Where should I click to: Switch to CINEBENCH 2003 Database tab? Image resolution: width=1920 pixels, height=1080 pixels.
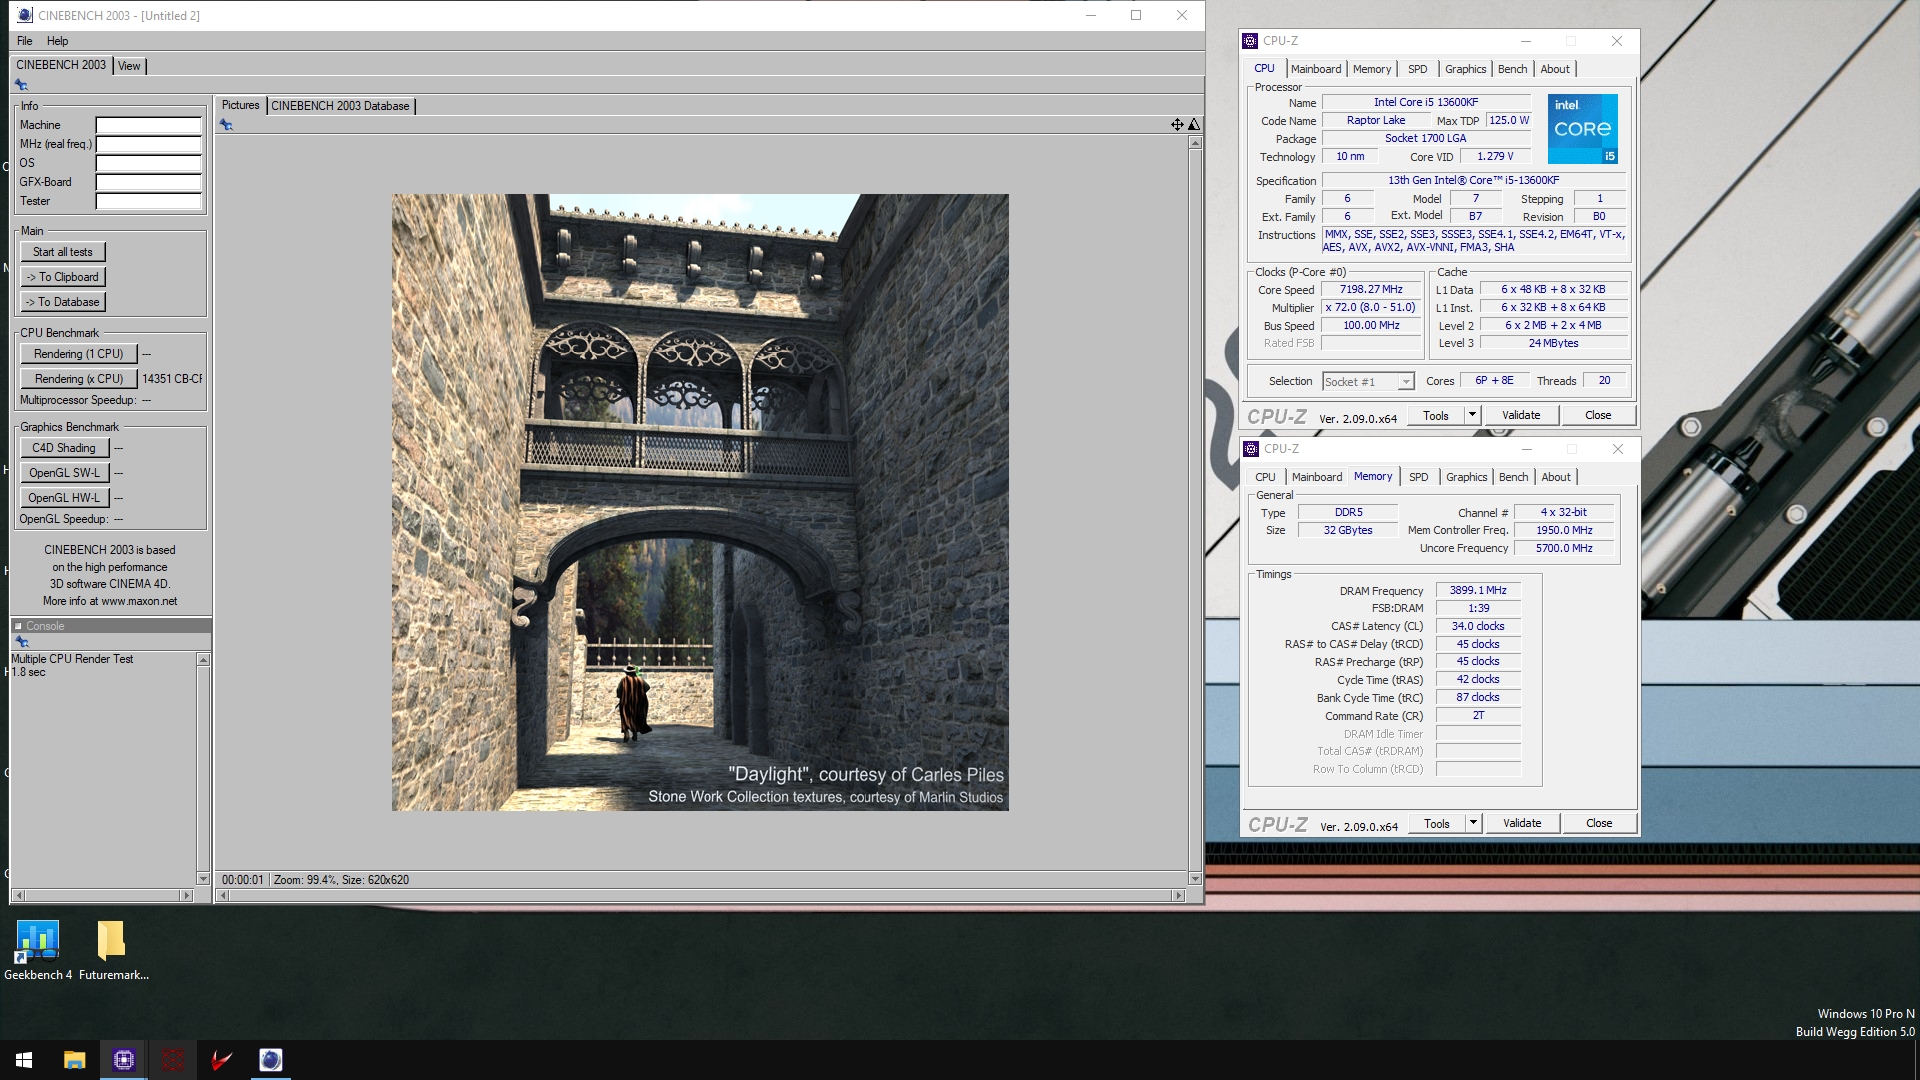pos(340,106)
